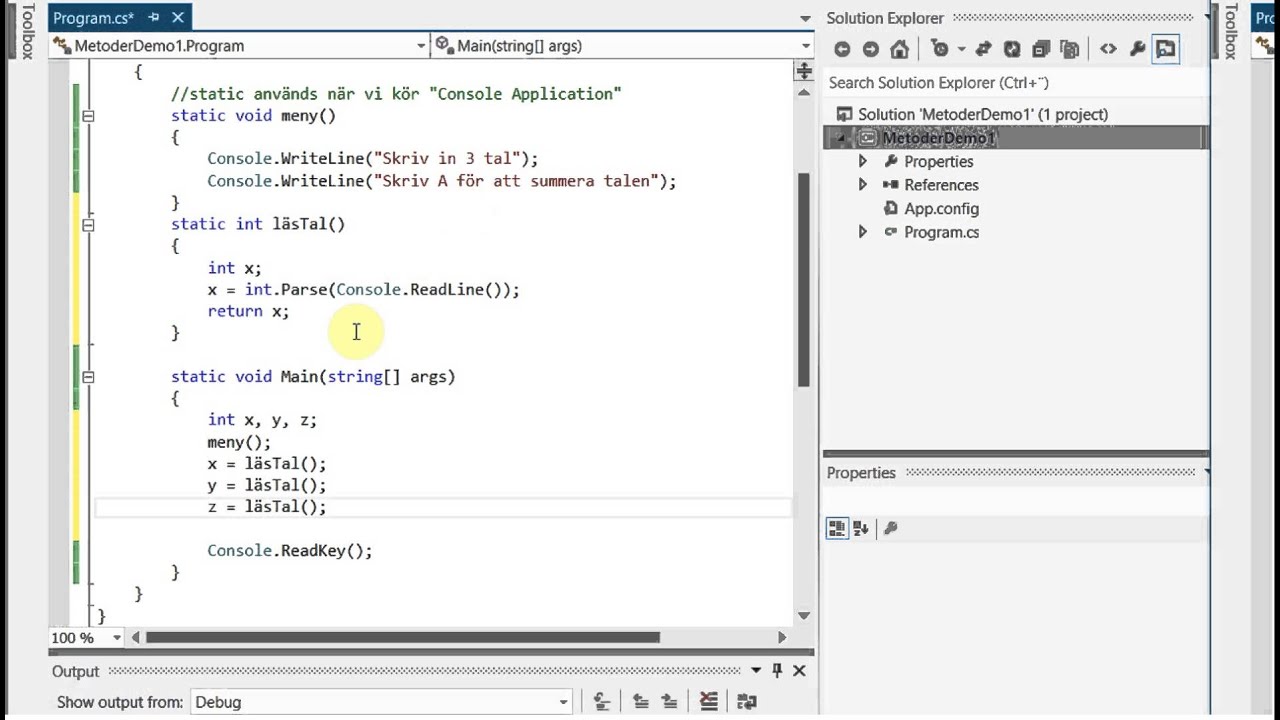Toggle Auto Hide pin on Output panel

(x=777, y=671)
